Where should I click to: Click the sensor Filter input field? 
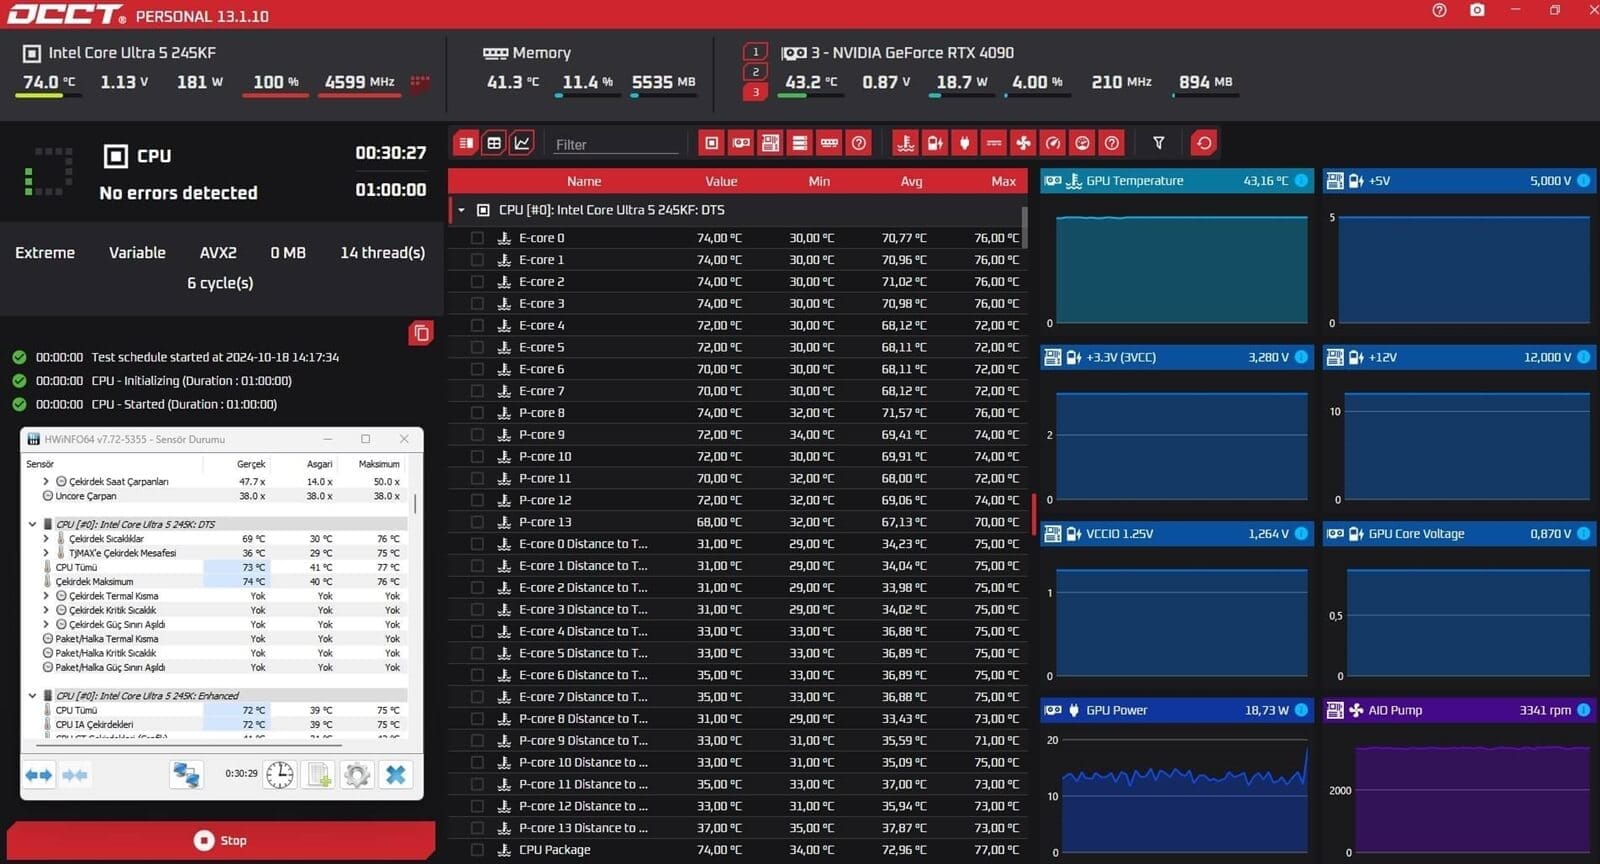click(615, 144)
